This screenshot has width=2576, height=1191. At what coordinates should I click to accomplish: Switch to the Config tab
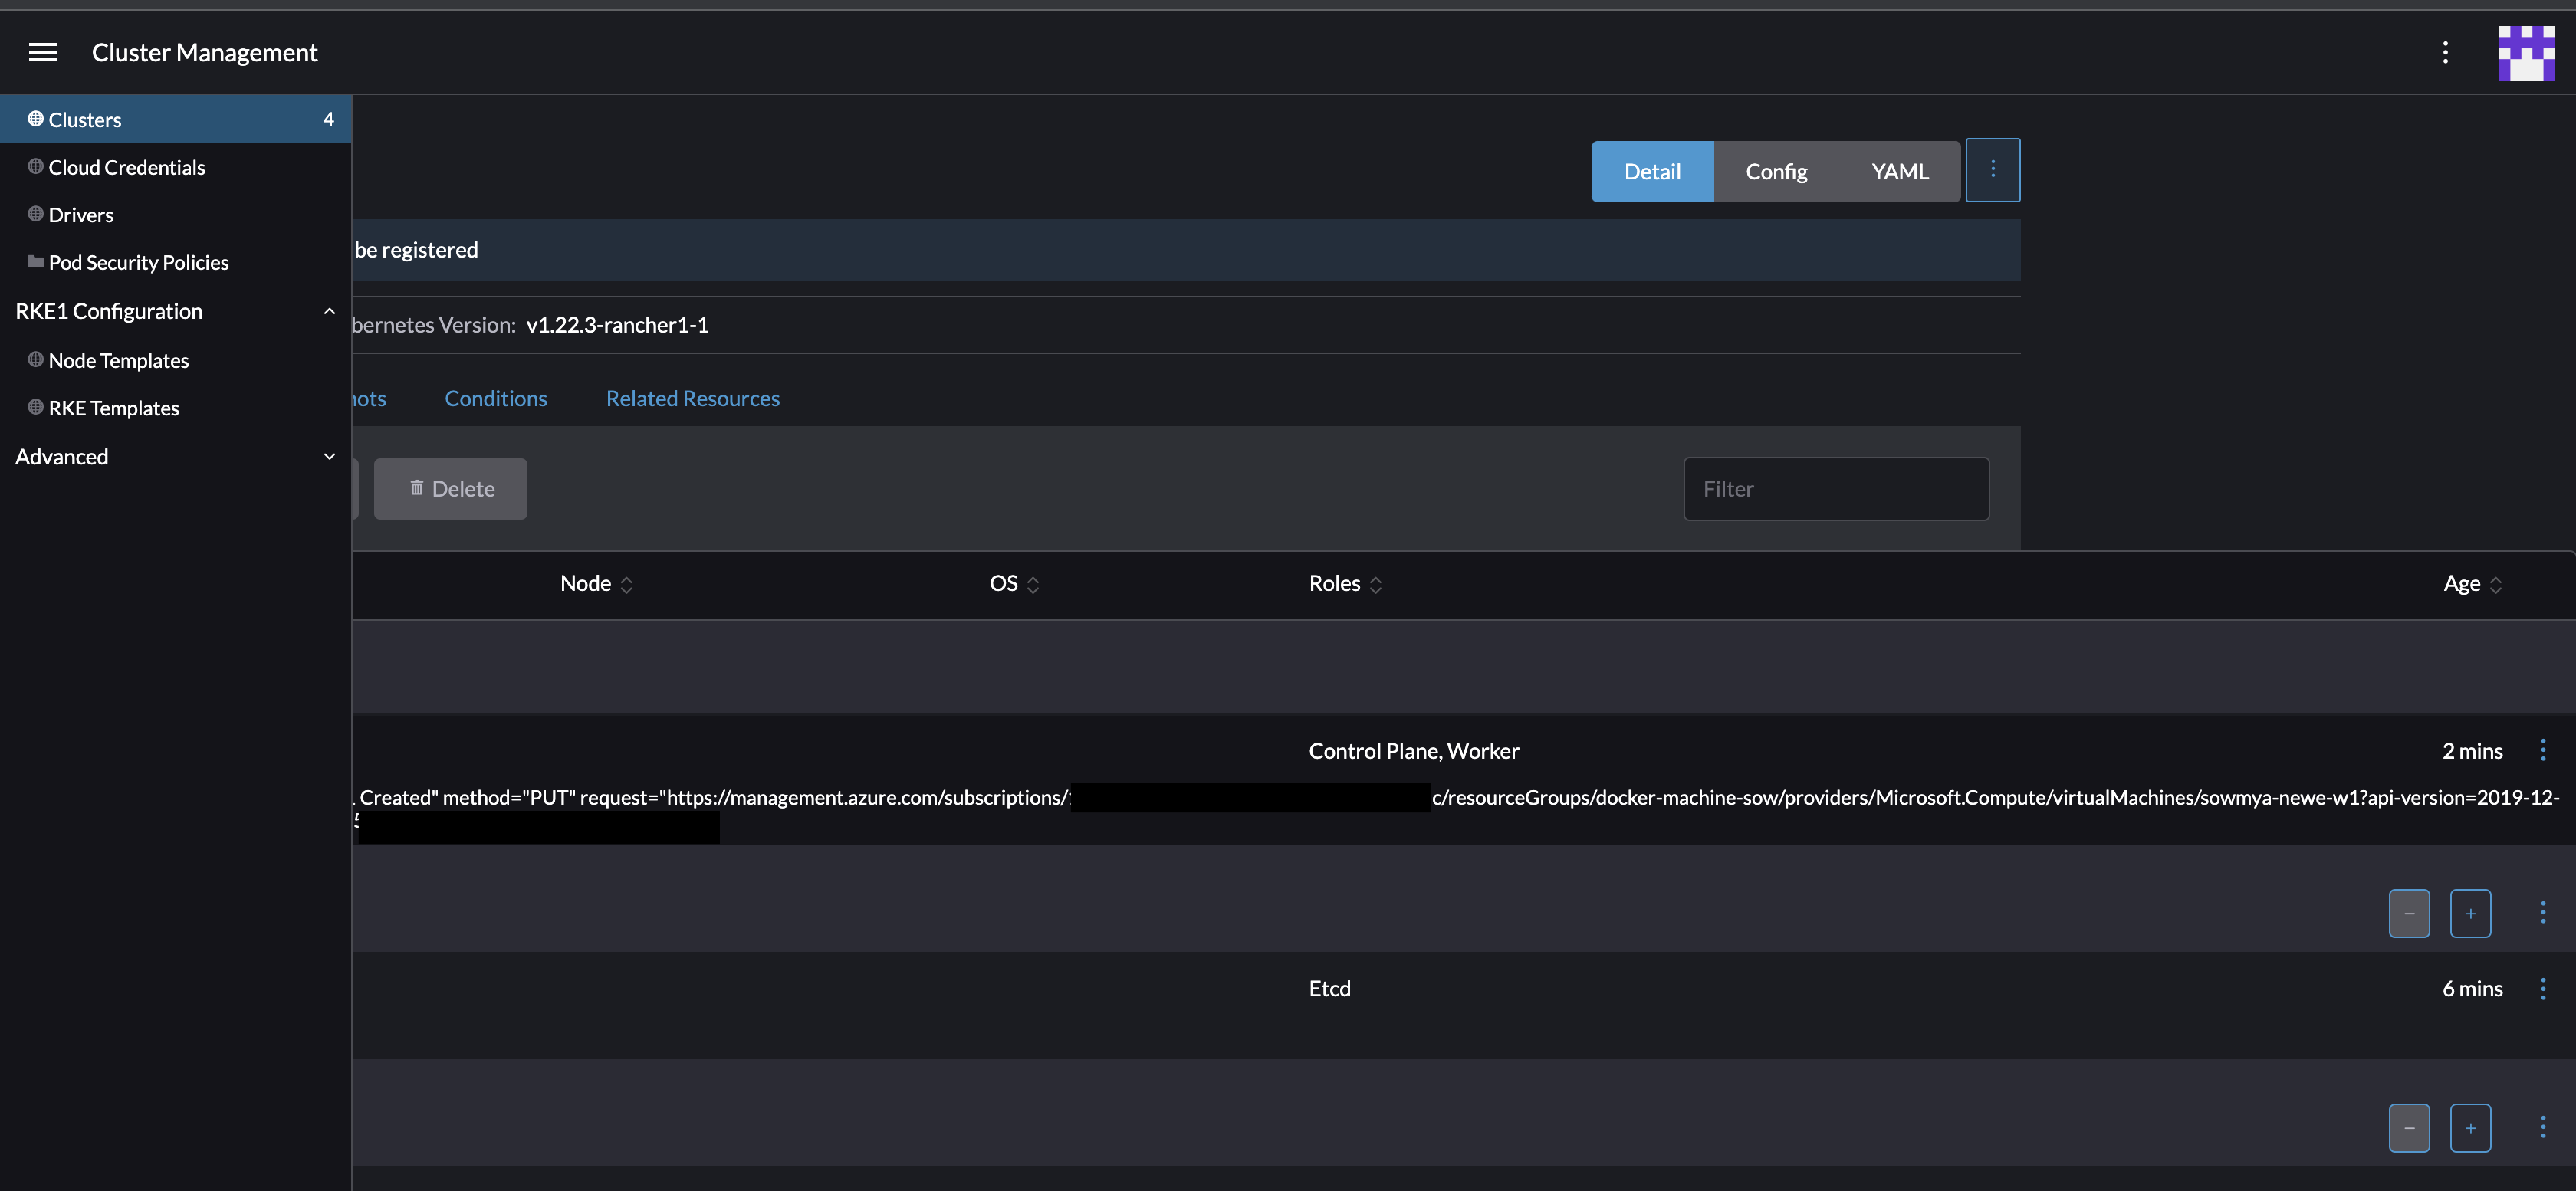coord(1776,171)
